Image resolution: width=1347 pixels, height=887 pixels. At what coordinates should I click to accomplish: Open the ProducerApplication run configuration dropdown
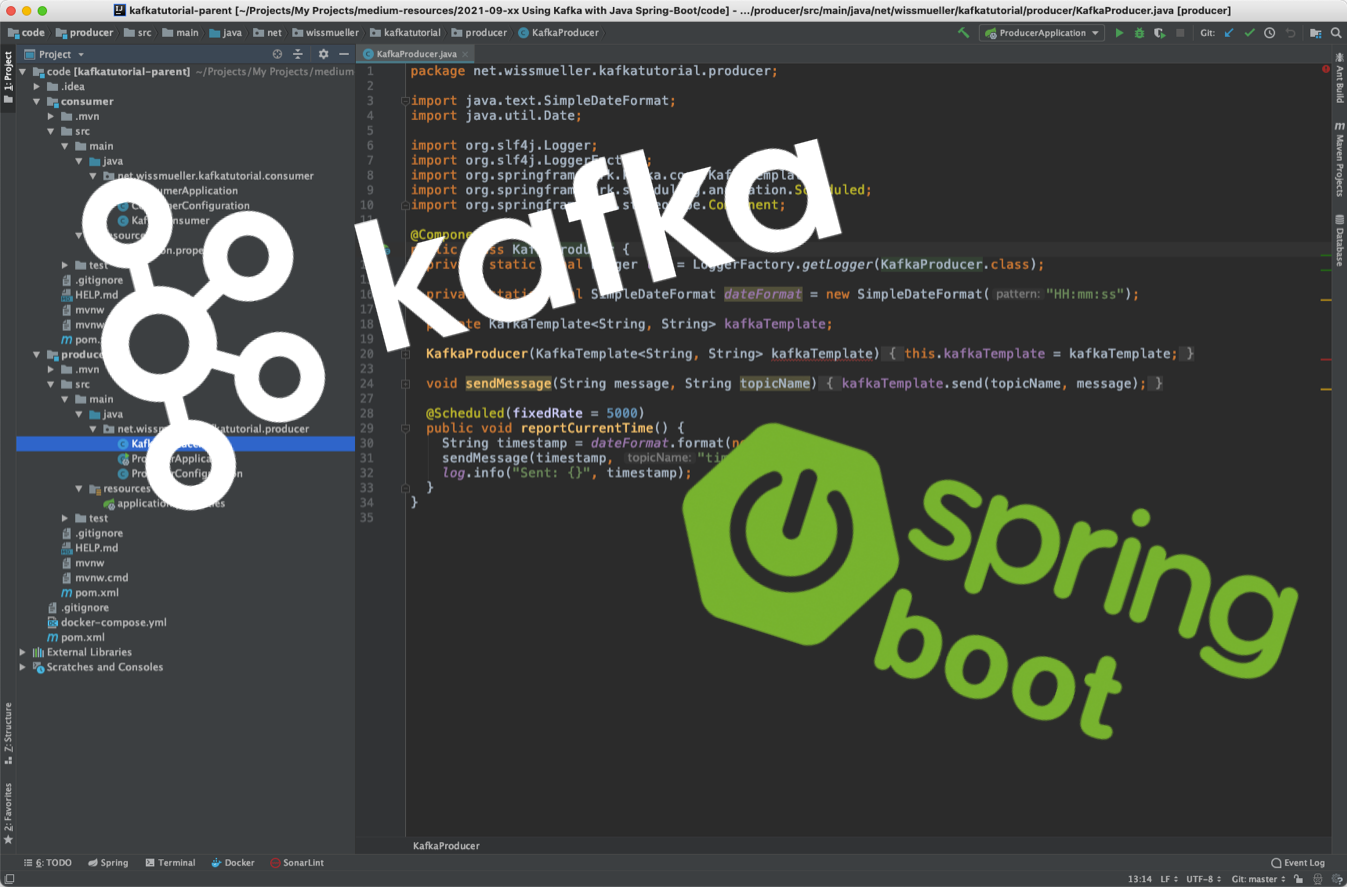1041,33
